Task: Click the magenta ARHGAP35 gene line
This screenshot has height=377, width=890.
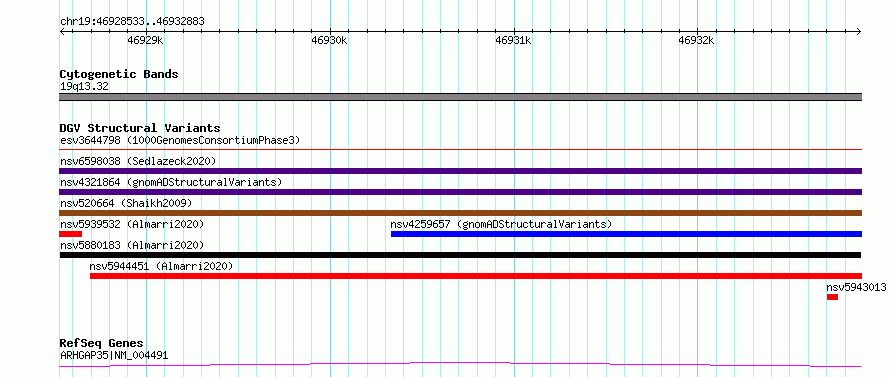Action: click(x=460, y=365)
